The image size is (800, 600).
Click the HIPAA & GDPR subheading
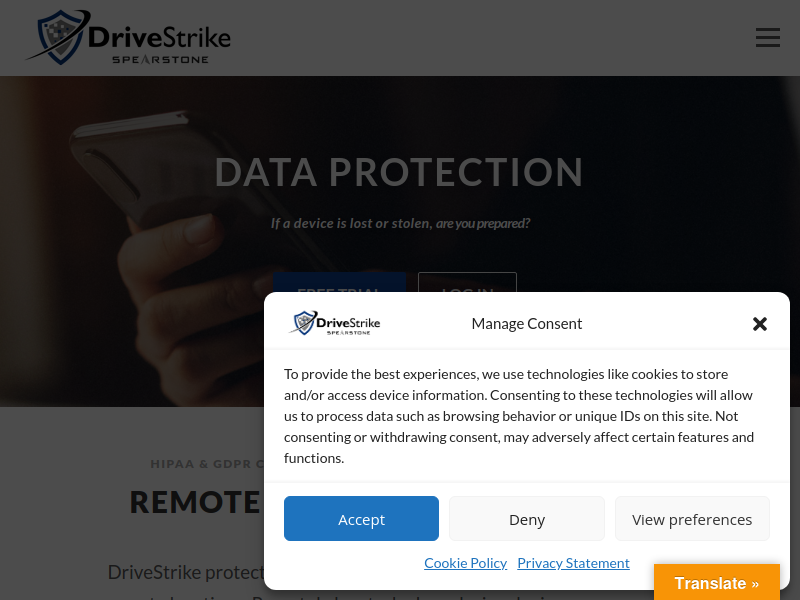pyautogui.click(x=207, y=464)
